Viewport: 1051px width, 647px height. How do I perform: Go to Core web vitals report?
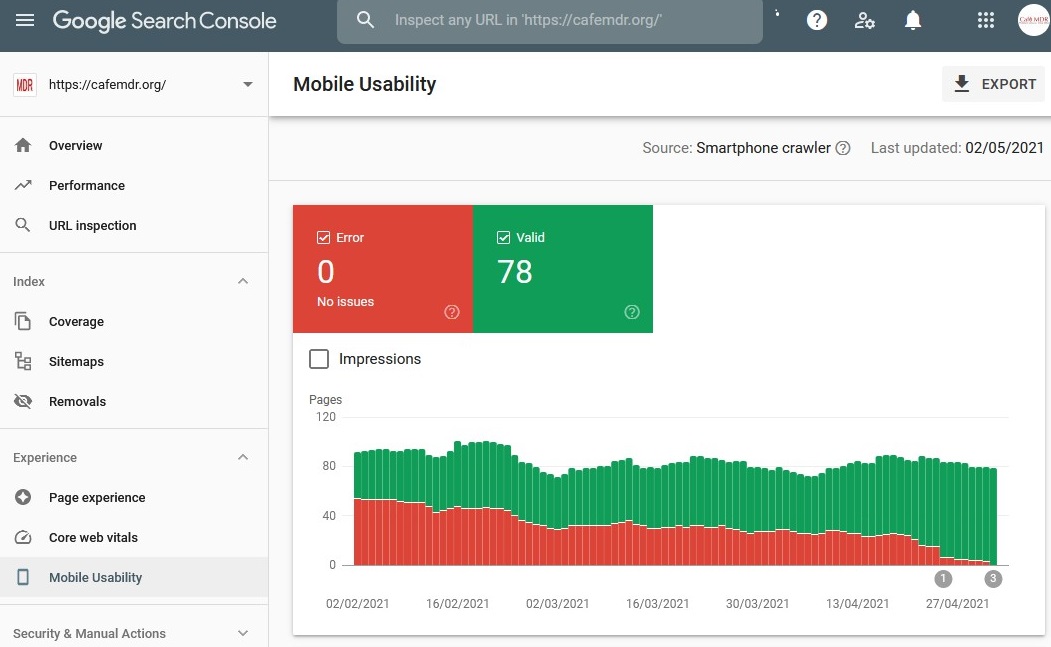pyautogui.click(x=93, y=538)
